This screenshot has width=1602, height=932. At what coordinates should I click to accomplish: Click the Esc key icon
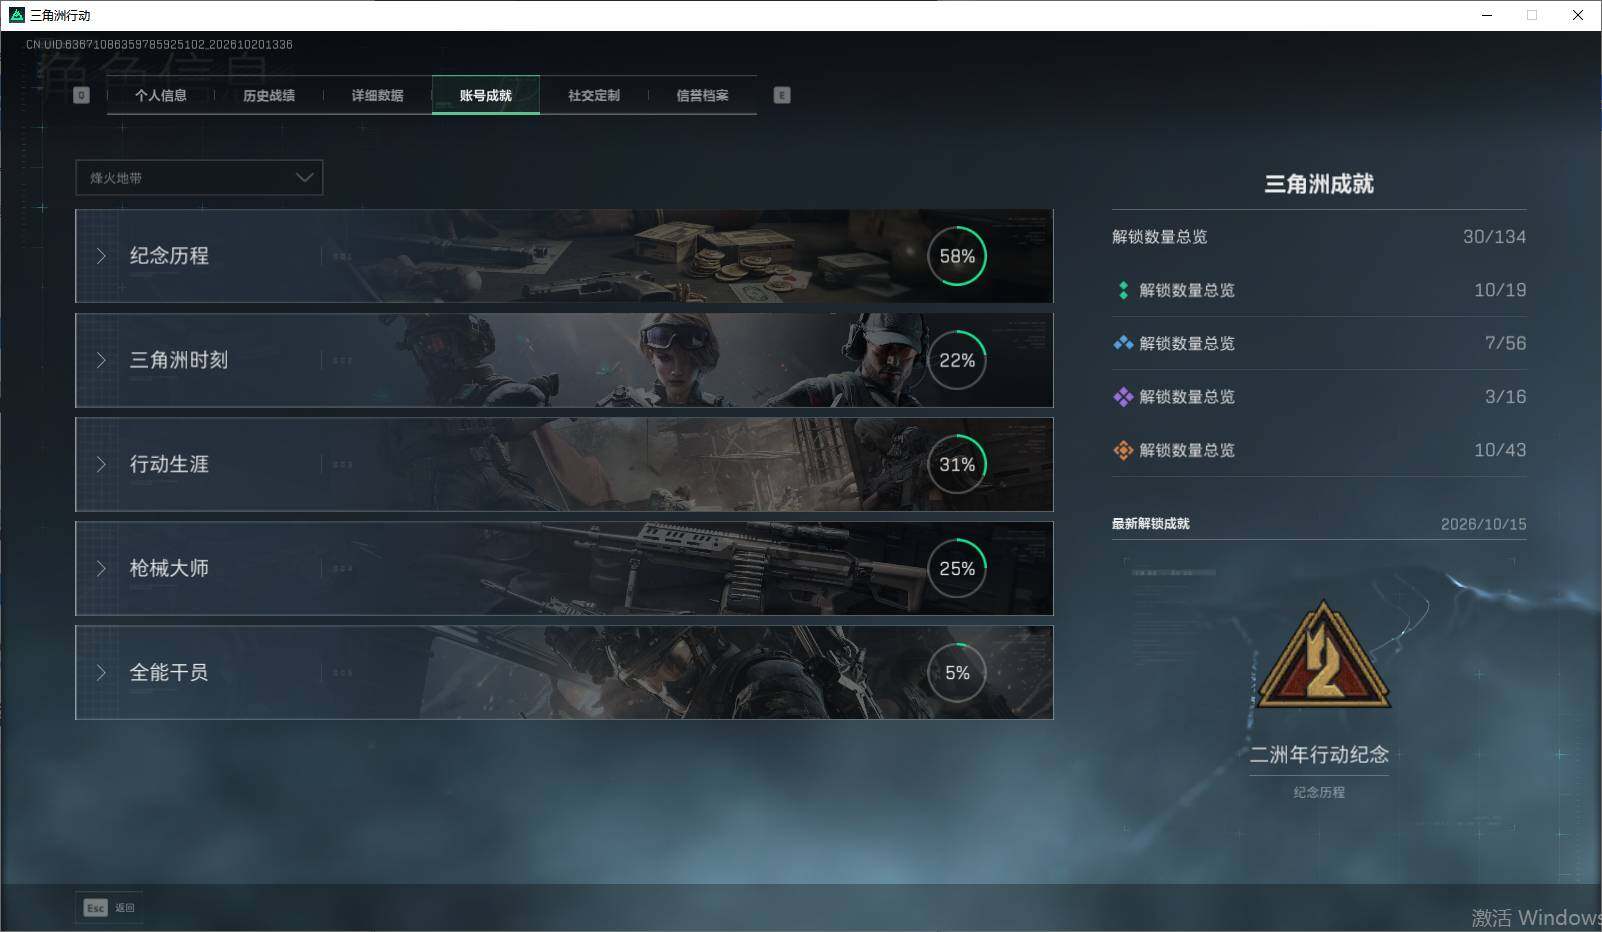(95, 908)
